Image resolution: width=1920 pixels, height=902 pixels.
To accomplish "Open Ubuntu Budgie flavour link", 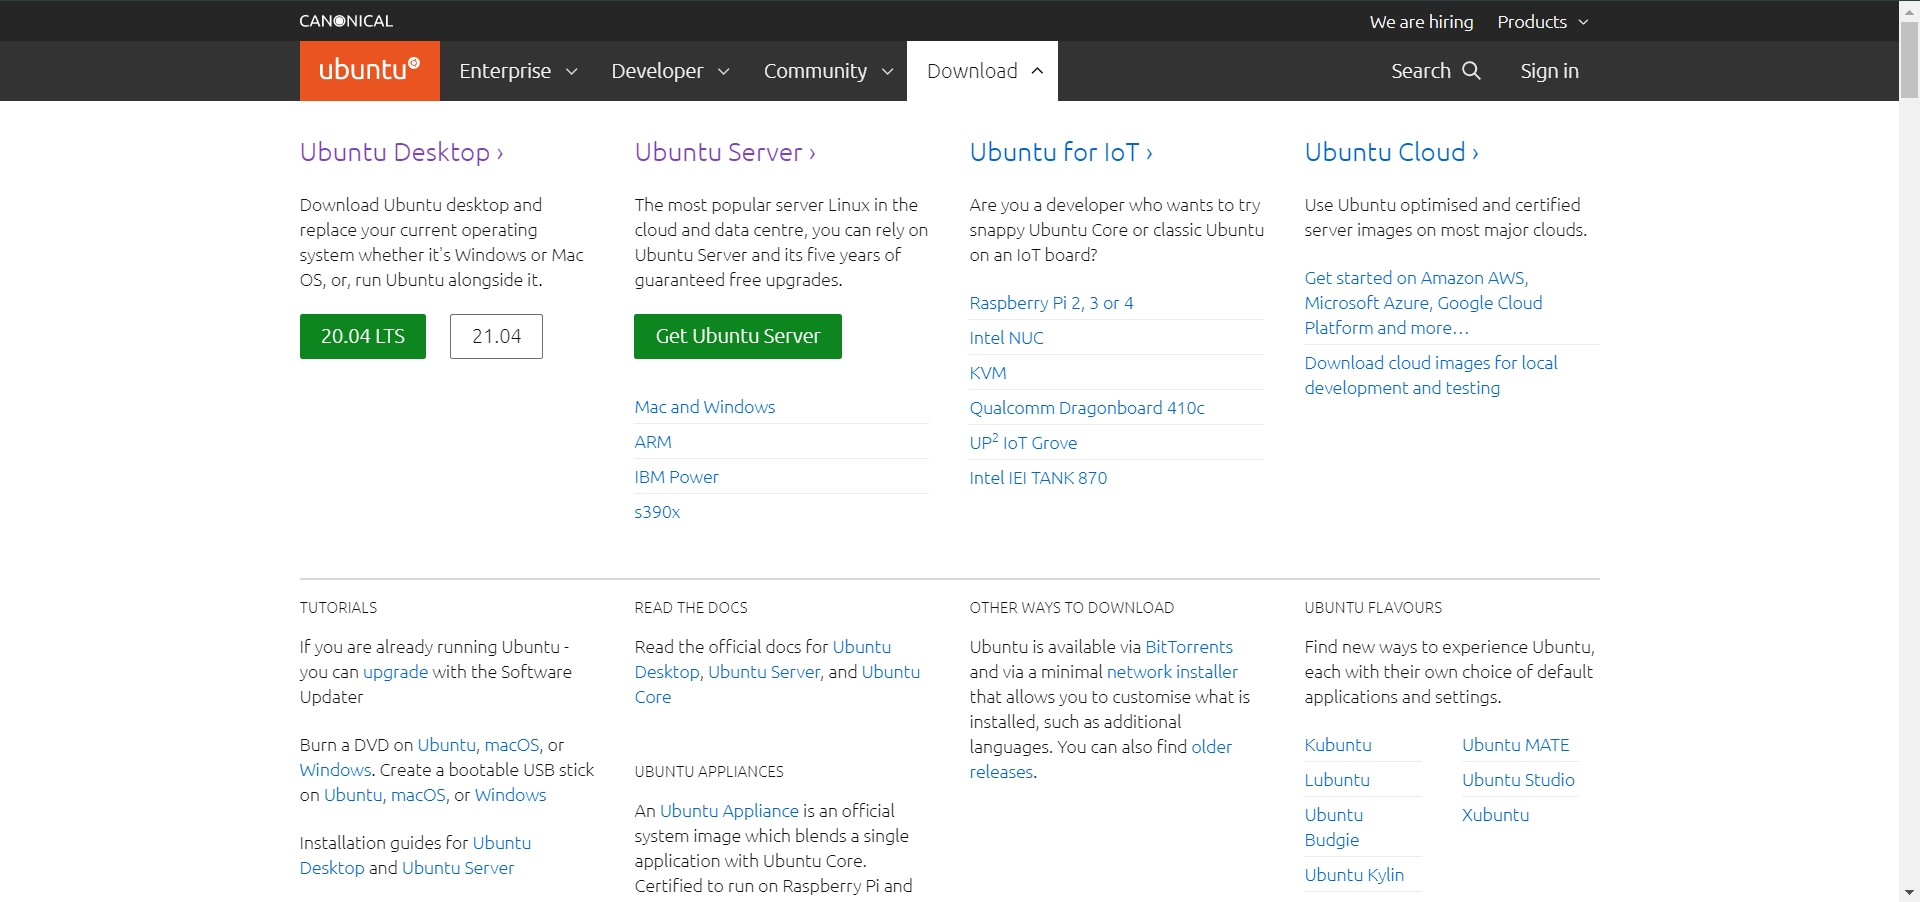I will (1334, 827).
